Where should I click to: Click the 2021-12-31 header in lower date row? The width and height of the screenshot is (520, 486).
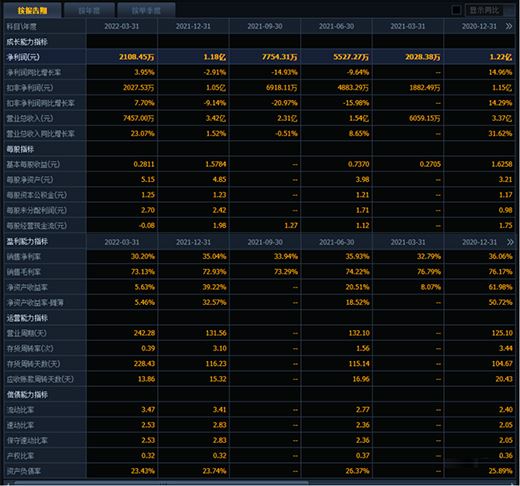[x=193, y=242]
